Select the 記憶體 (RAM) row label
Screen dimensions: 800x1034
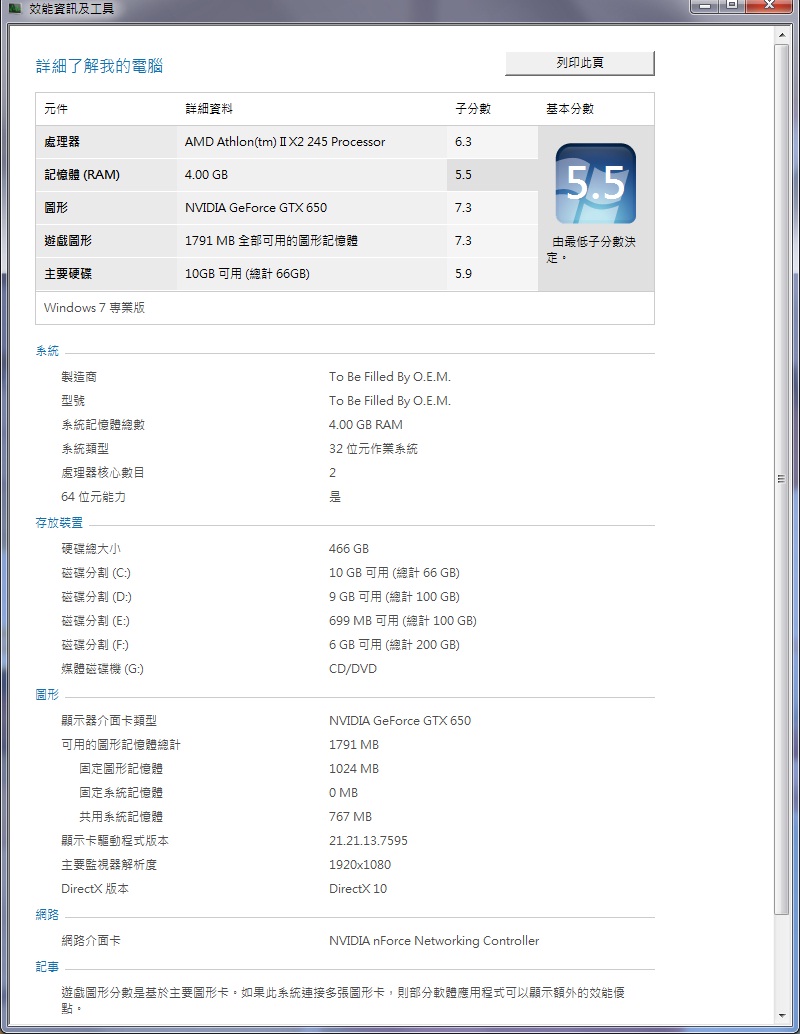pyautogui.click(x=82, y=175)
